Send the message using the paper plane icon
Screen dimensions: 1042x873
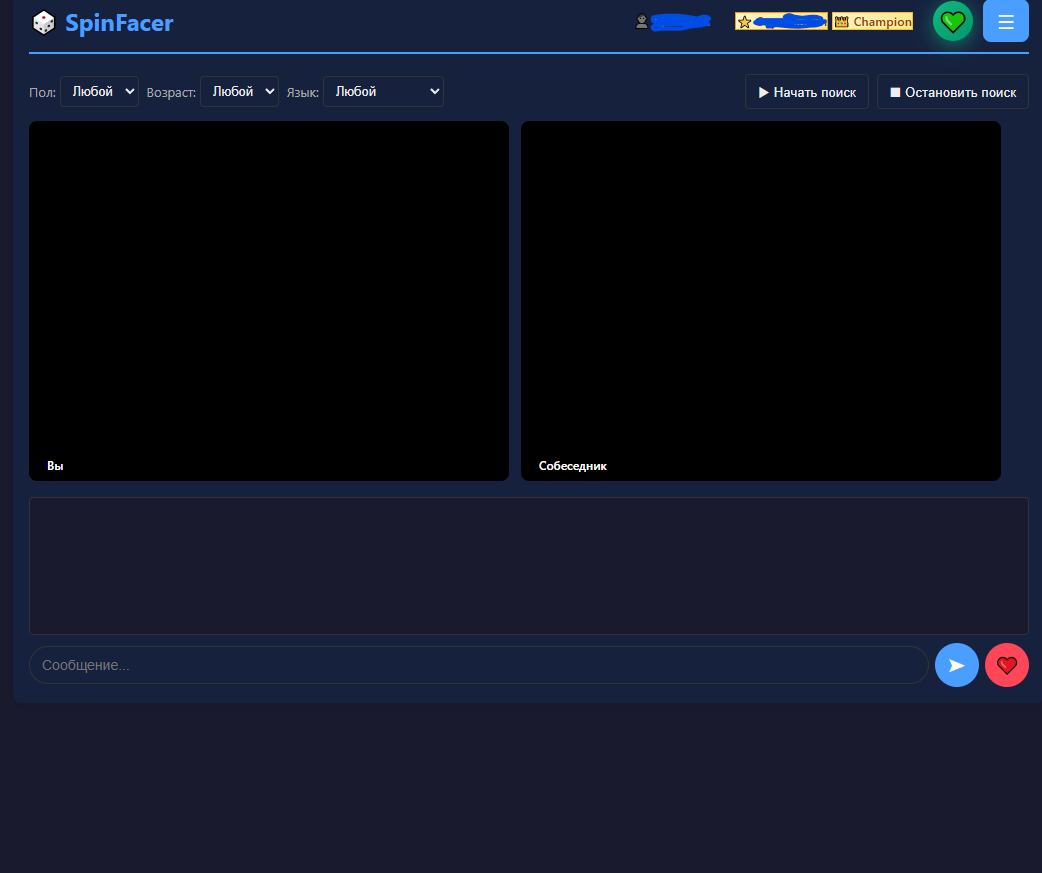pos(957,665)
